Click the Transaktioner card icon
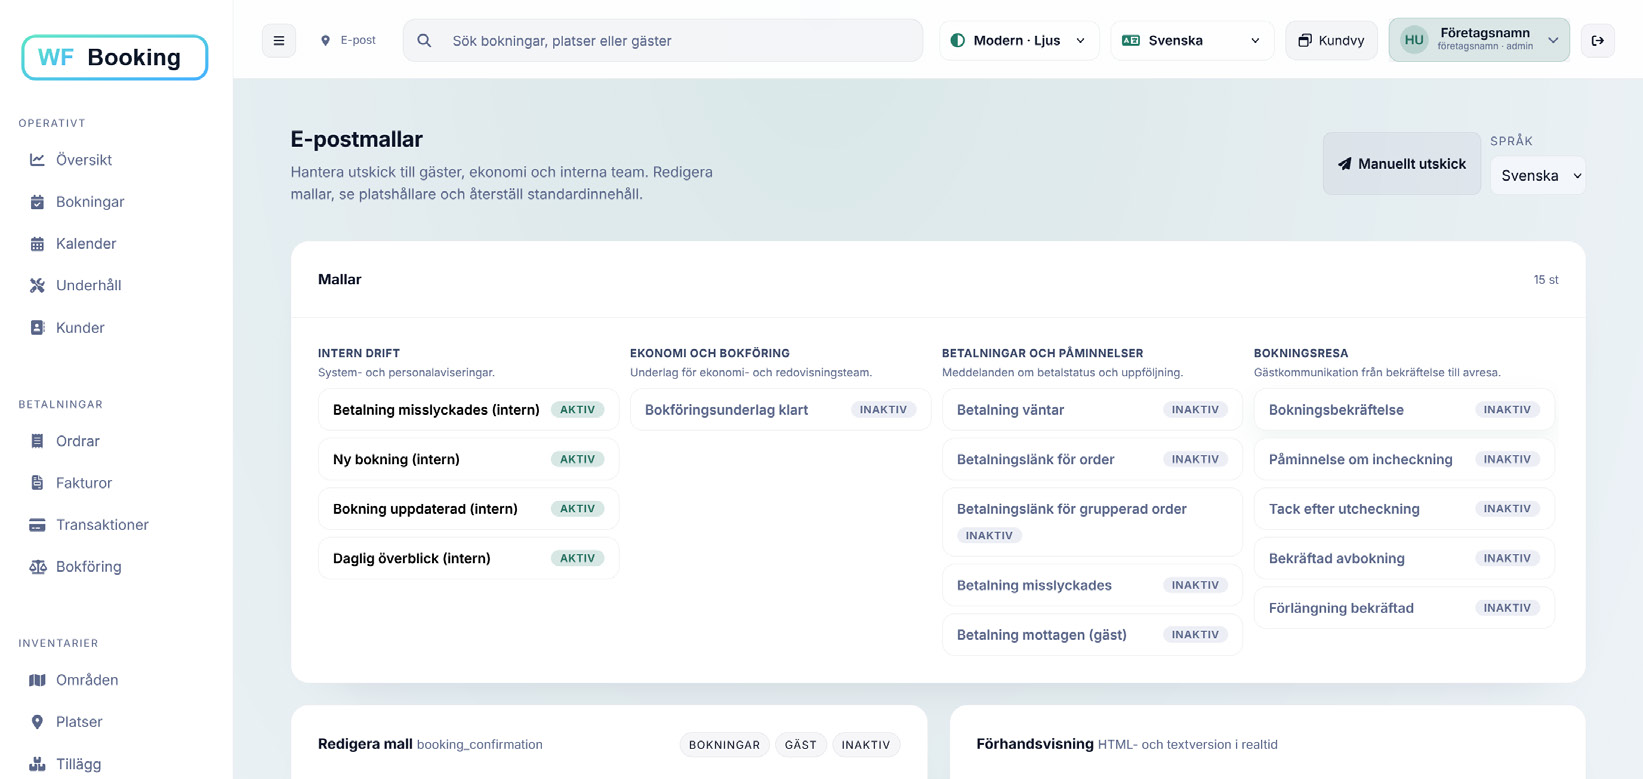 pos(37,525)
